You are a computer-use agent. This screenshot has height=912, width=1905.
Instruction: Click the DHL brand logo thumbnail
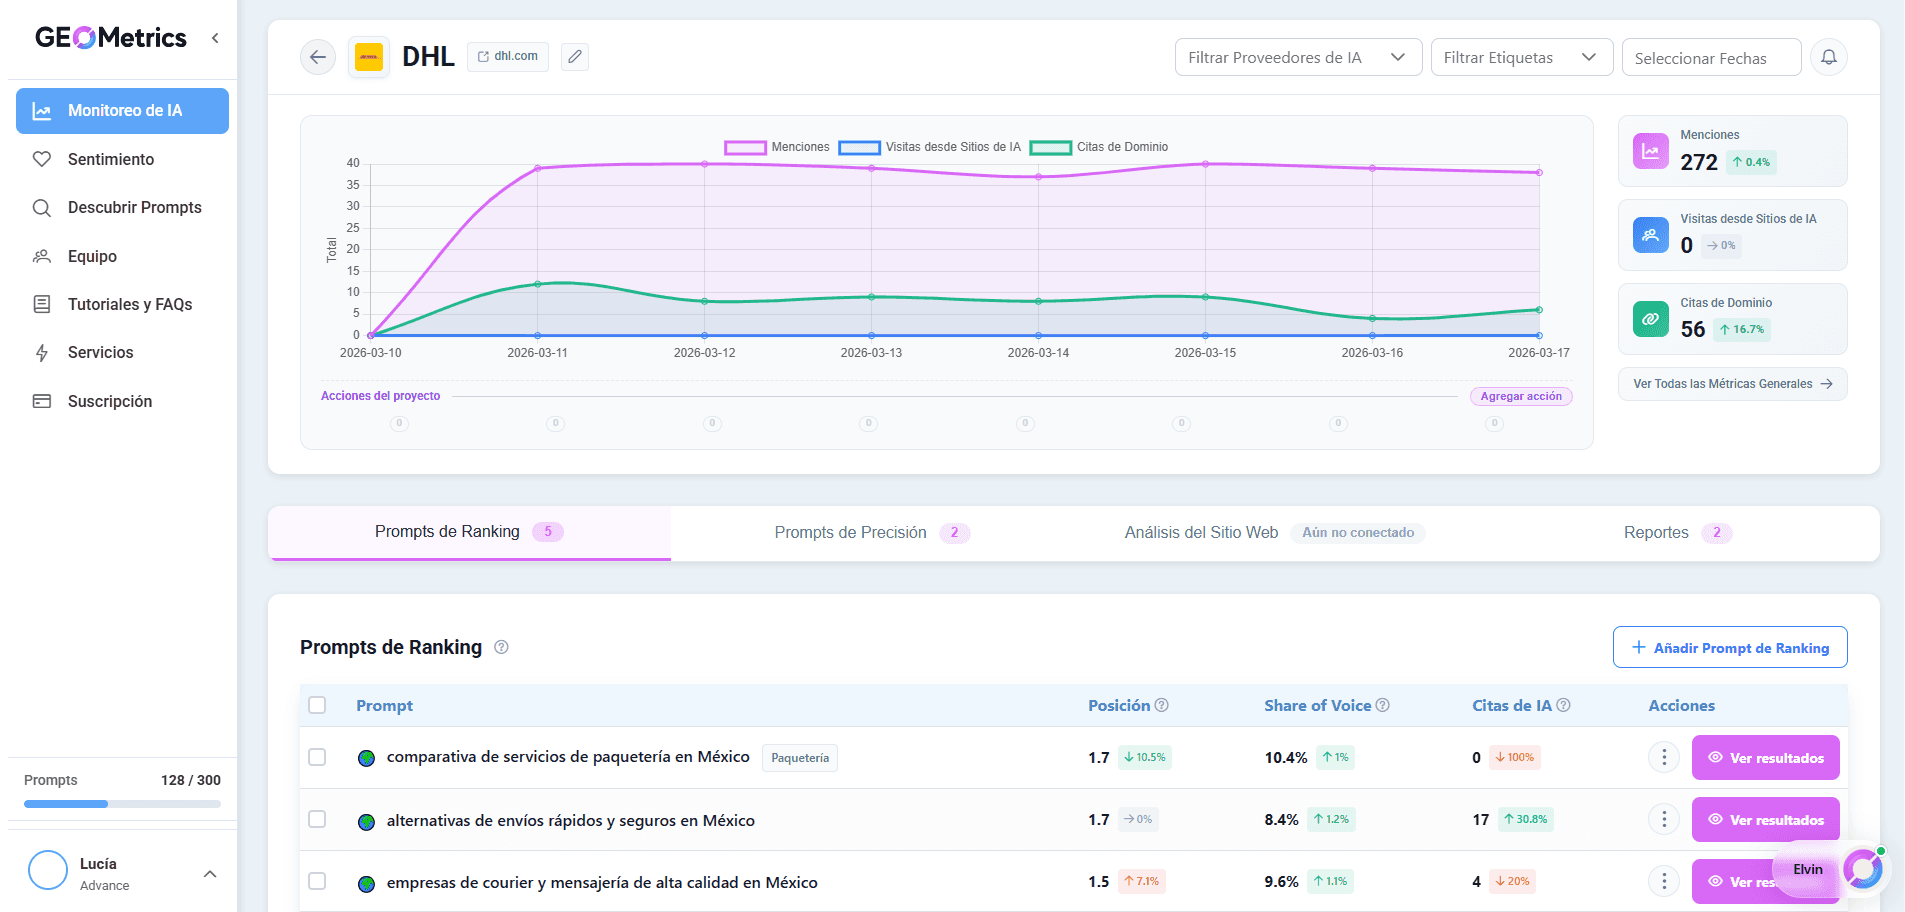(369, 57)
